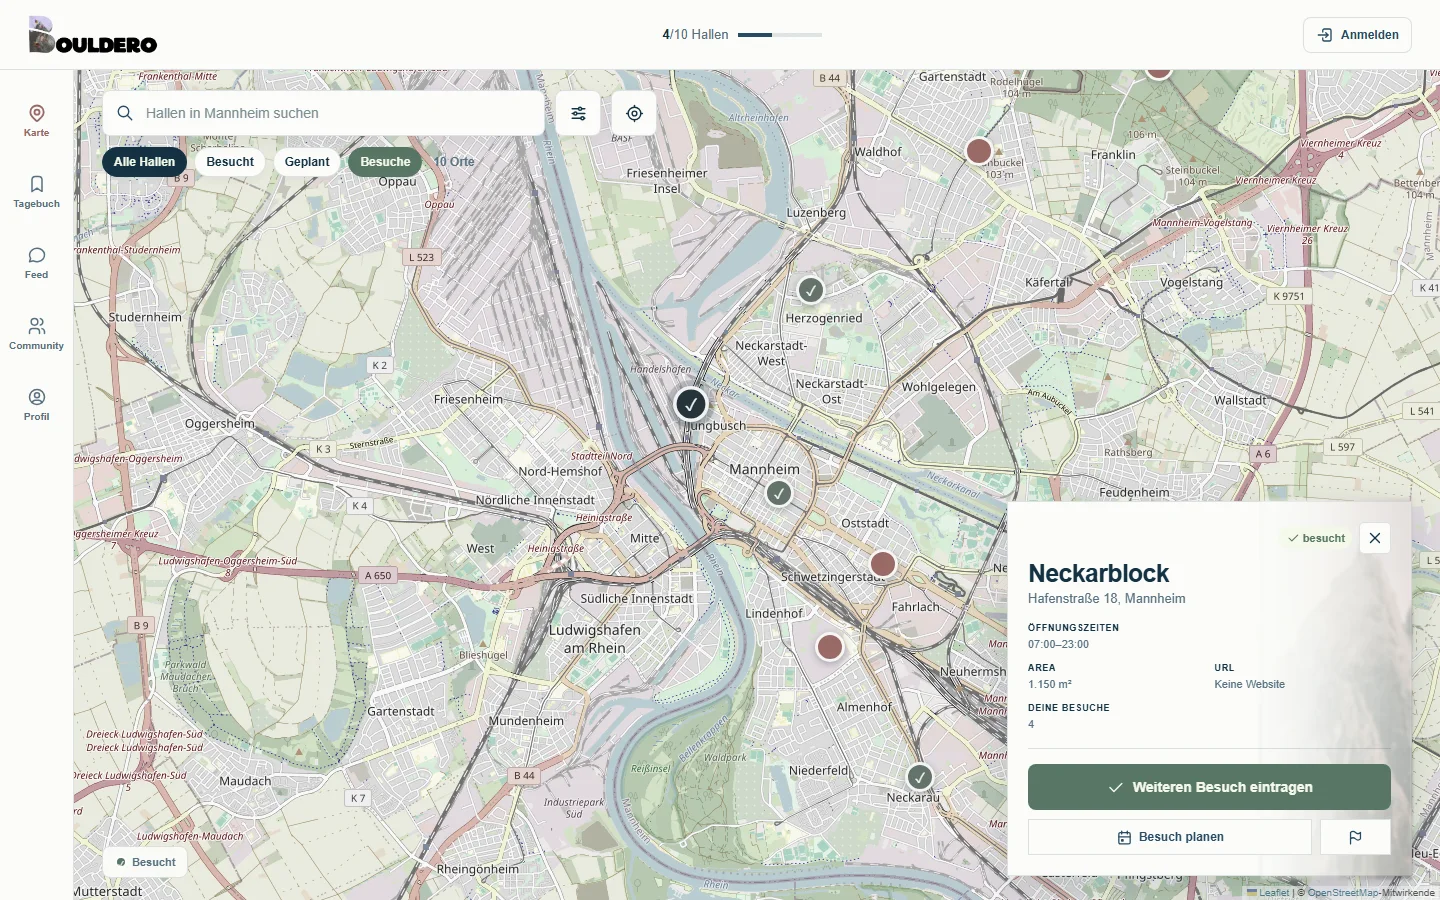Click the opening hours 07:00–23:00
This screenshot has width=1440, height=900.
[x=1058, y=645]
